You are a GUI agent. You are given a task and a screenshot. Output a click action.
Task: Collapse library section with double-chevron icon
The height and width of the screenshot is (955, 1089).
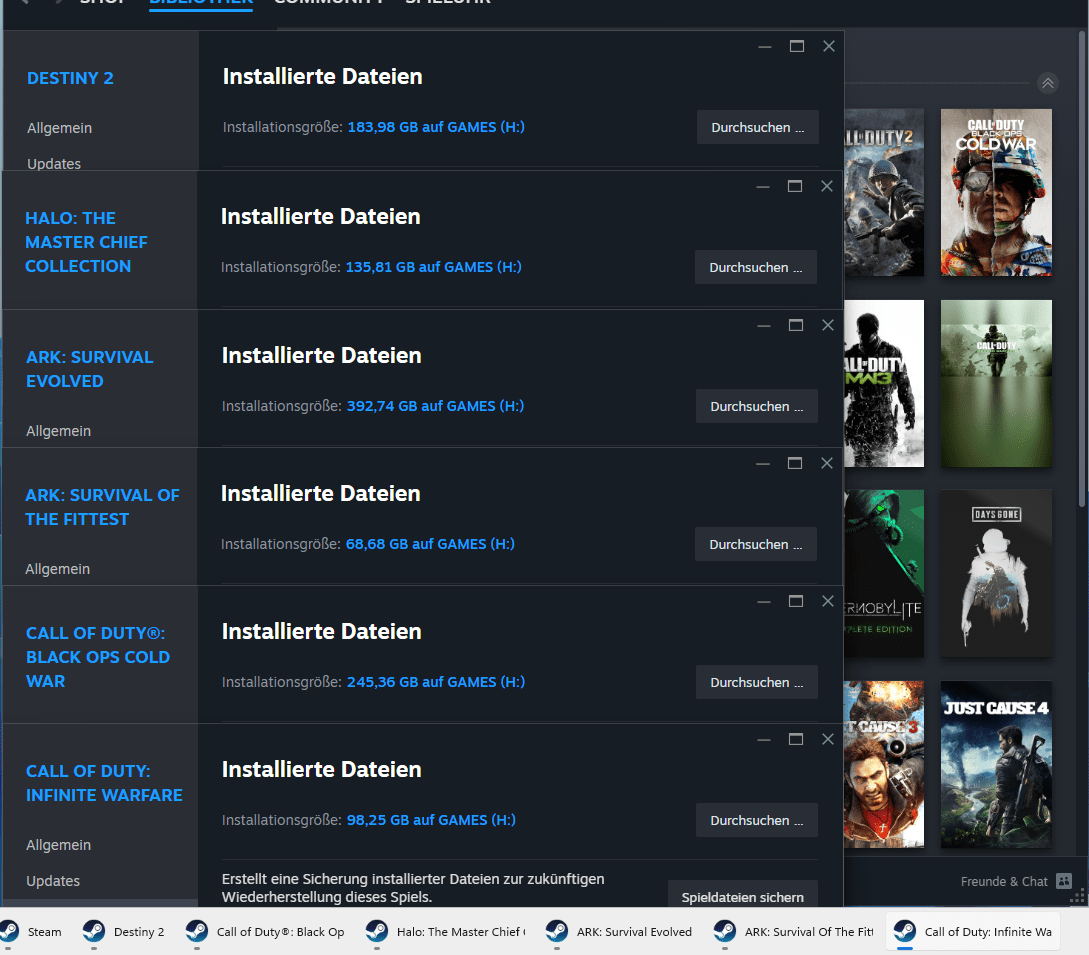[1047, 83]
